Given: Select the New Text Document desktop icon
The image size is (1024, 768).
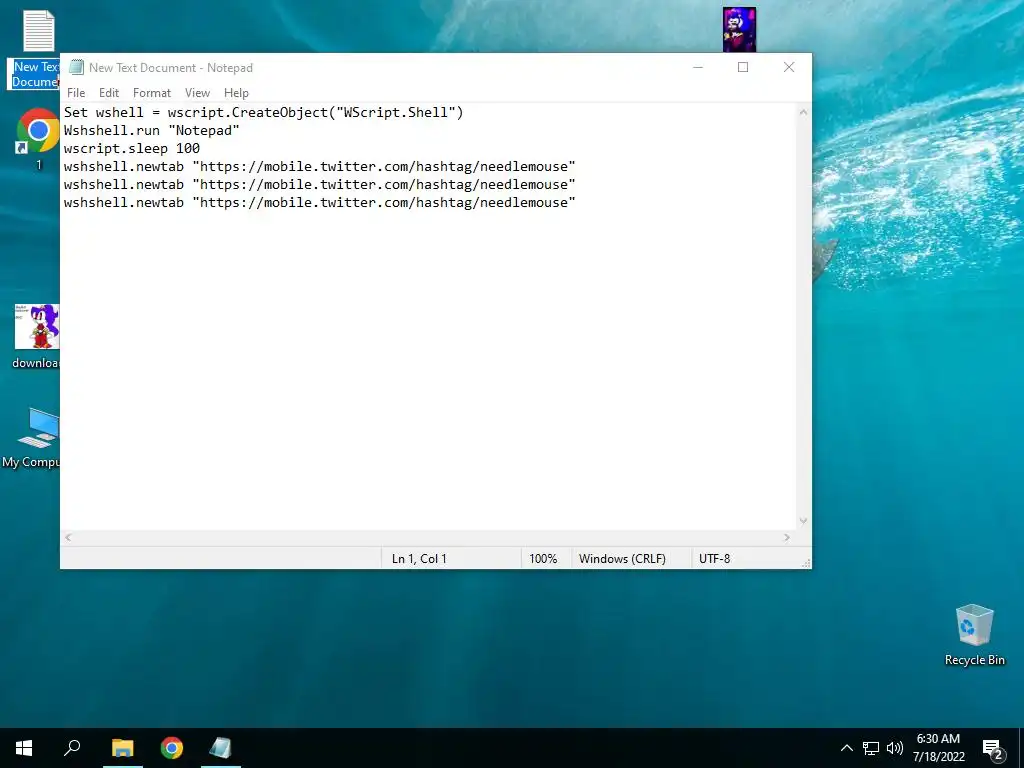Looking at the screenshot, I should coord(36,50).
